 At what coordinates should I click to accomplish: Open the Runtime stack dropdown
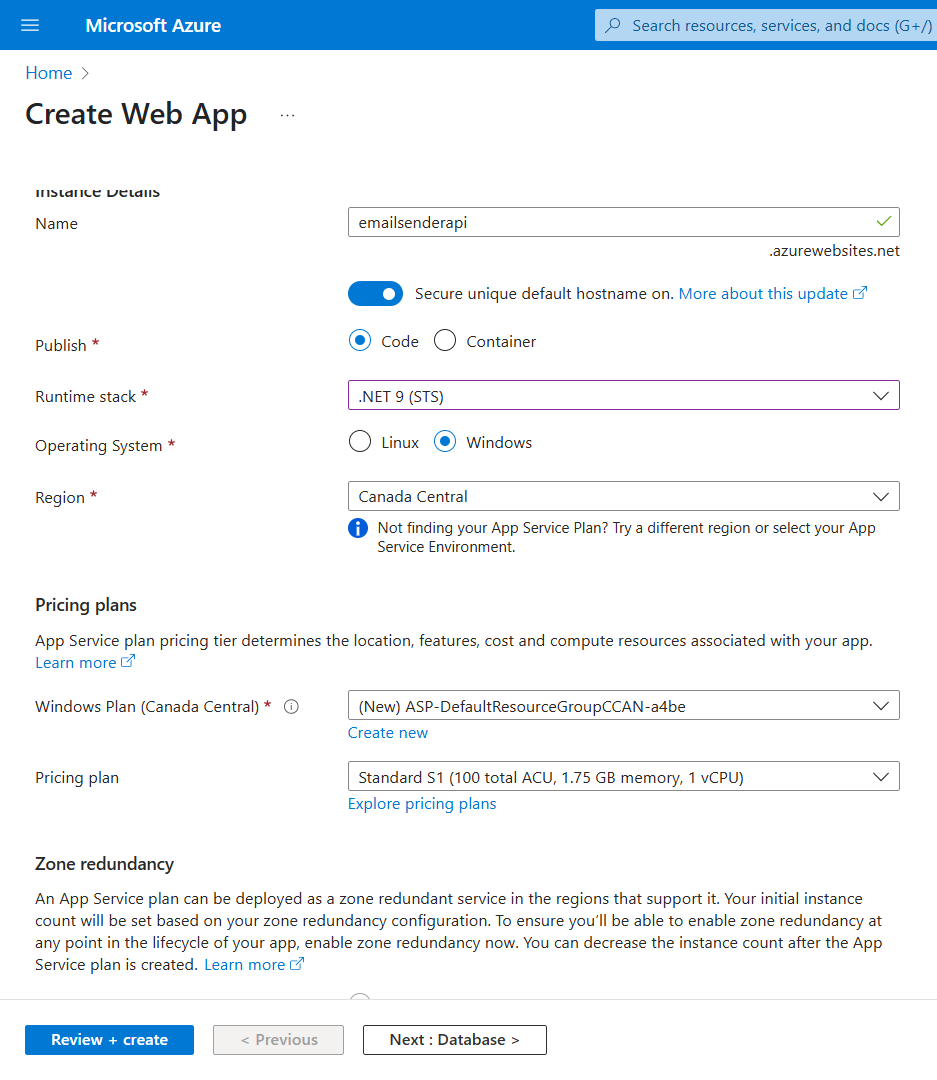pos(624,395)
